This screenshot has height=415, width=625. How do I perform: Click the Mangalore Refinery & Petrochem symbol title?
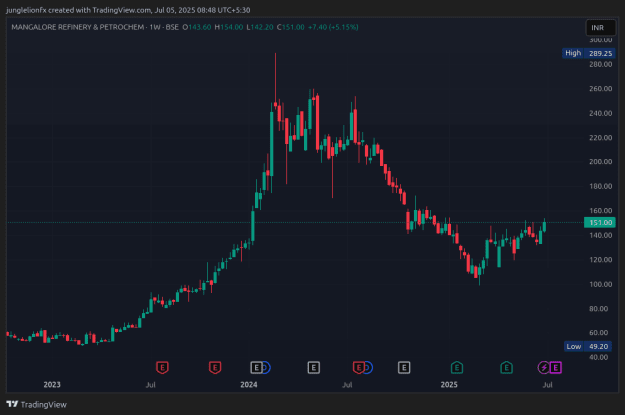coord(77,27)
